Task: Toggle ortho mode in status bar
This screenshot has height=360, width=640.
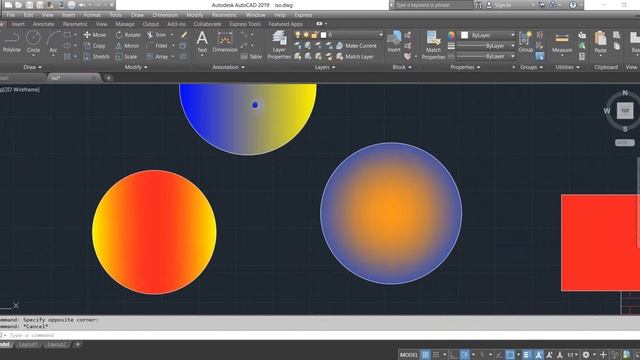Action: pyautogui.click(x=454, y=355)
